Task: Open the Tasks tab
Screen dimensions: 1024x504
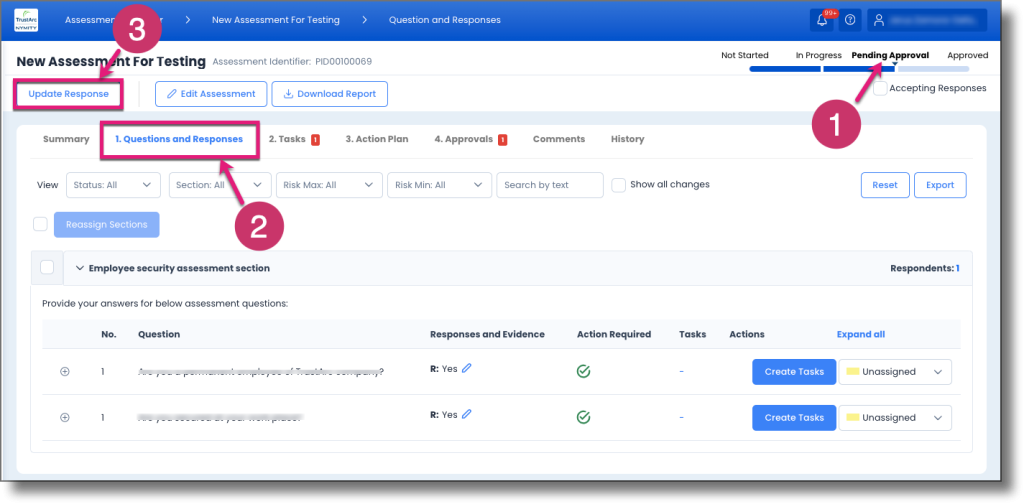Action: [287, 139]
